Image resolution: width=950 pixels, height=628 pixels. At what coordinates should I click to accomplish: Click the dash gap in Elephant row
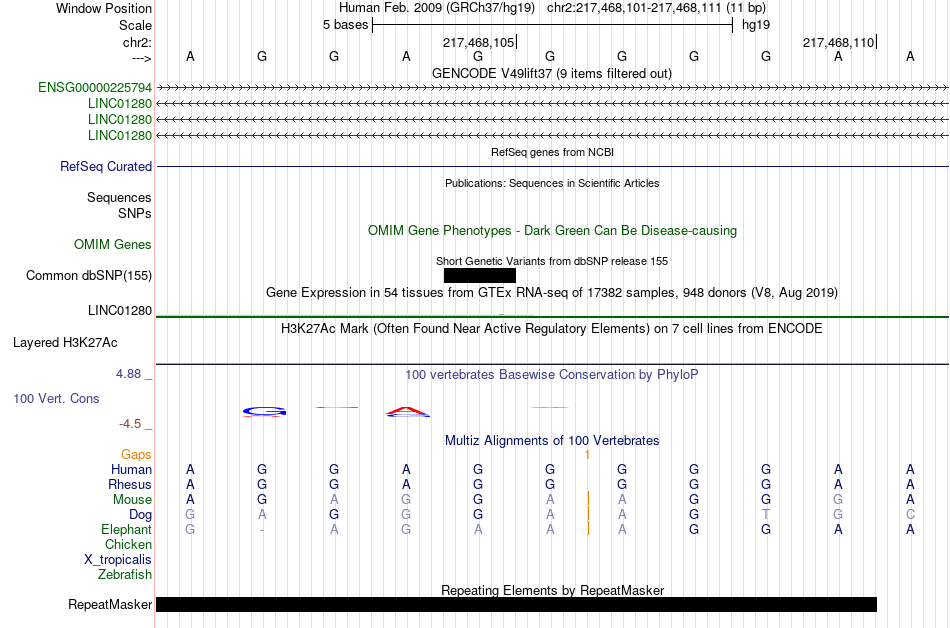pyautogui.click(x=262, y=530)
